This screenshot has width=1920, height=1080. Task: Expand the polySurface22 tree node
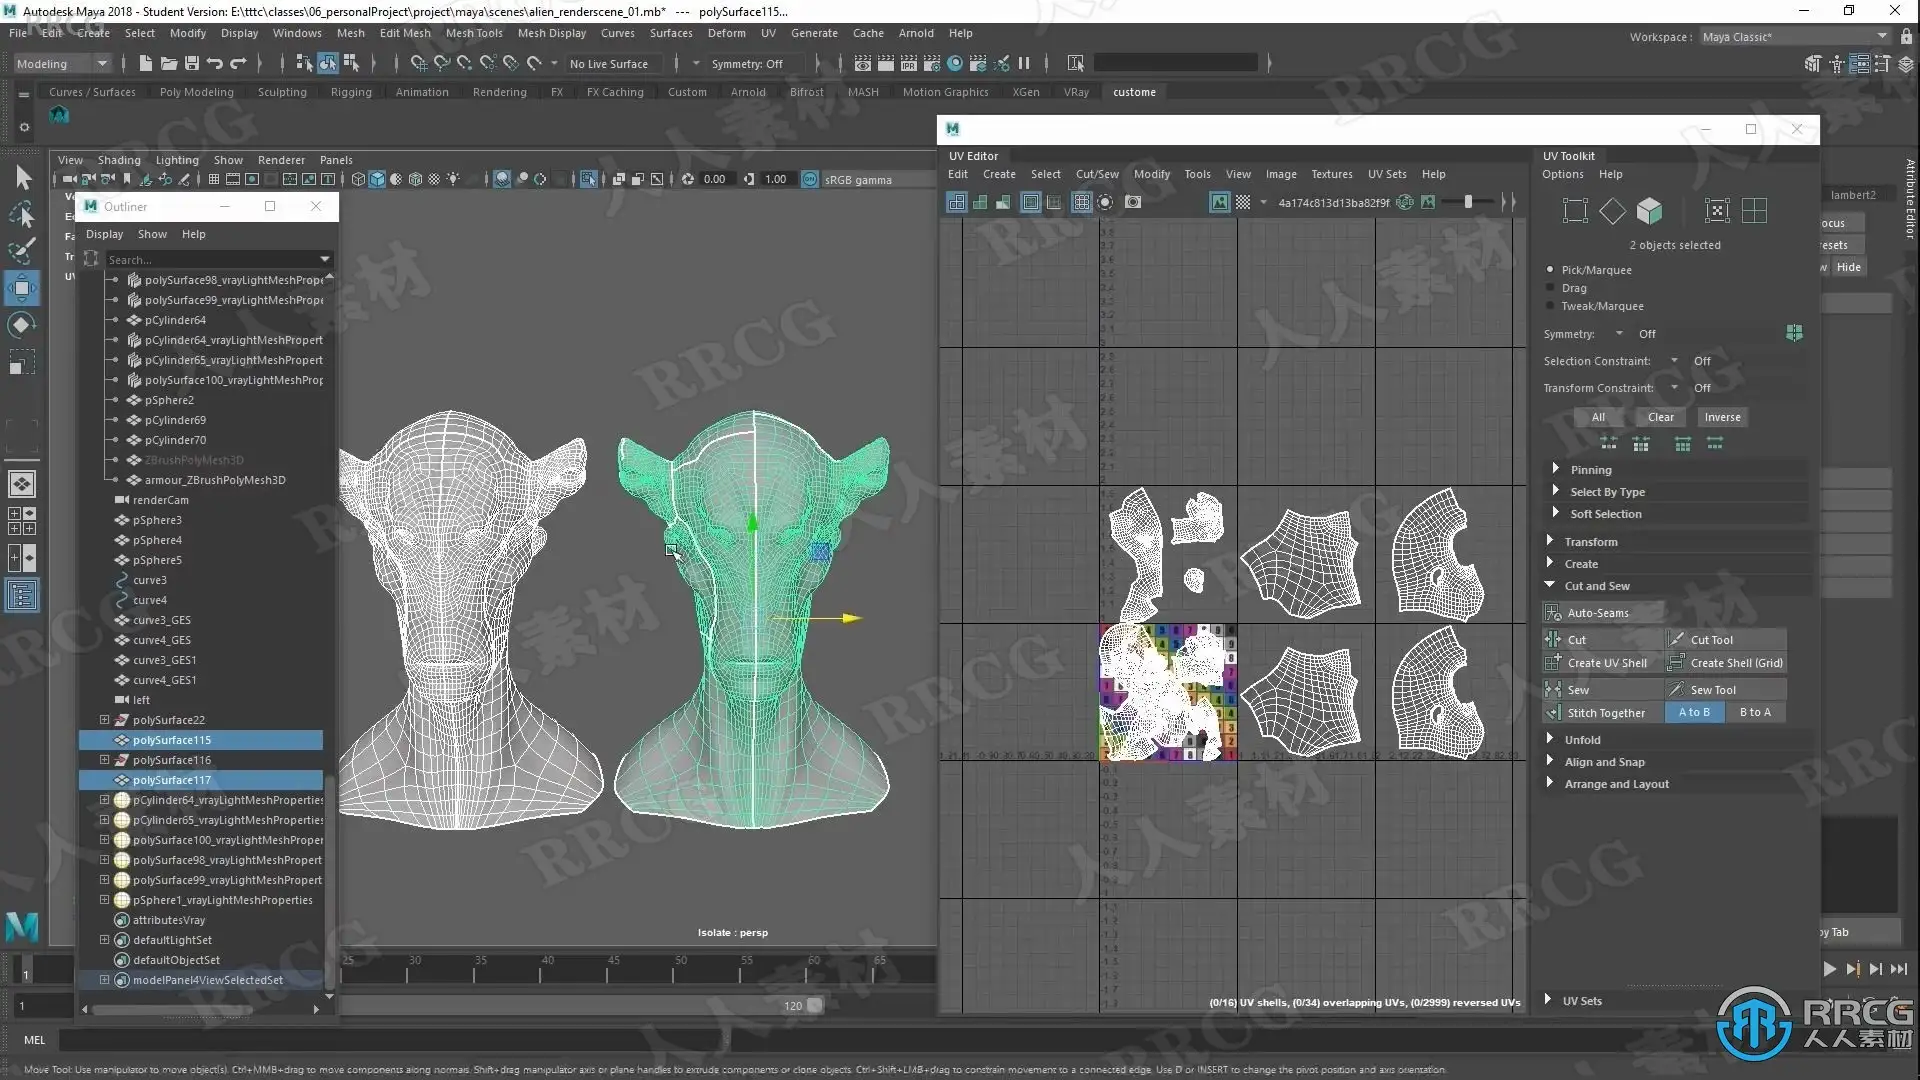(104, 720)
